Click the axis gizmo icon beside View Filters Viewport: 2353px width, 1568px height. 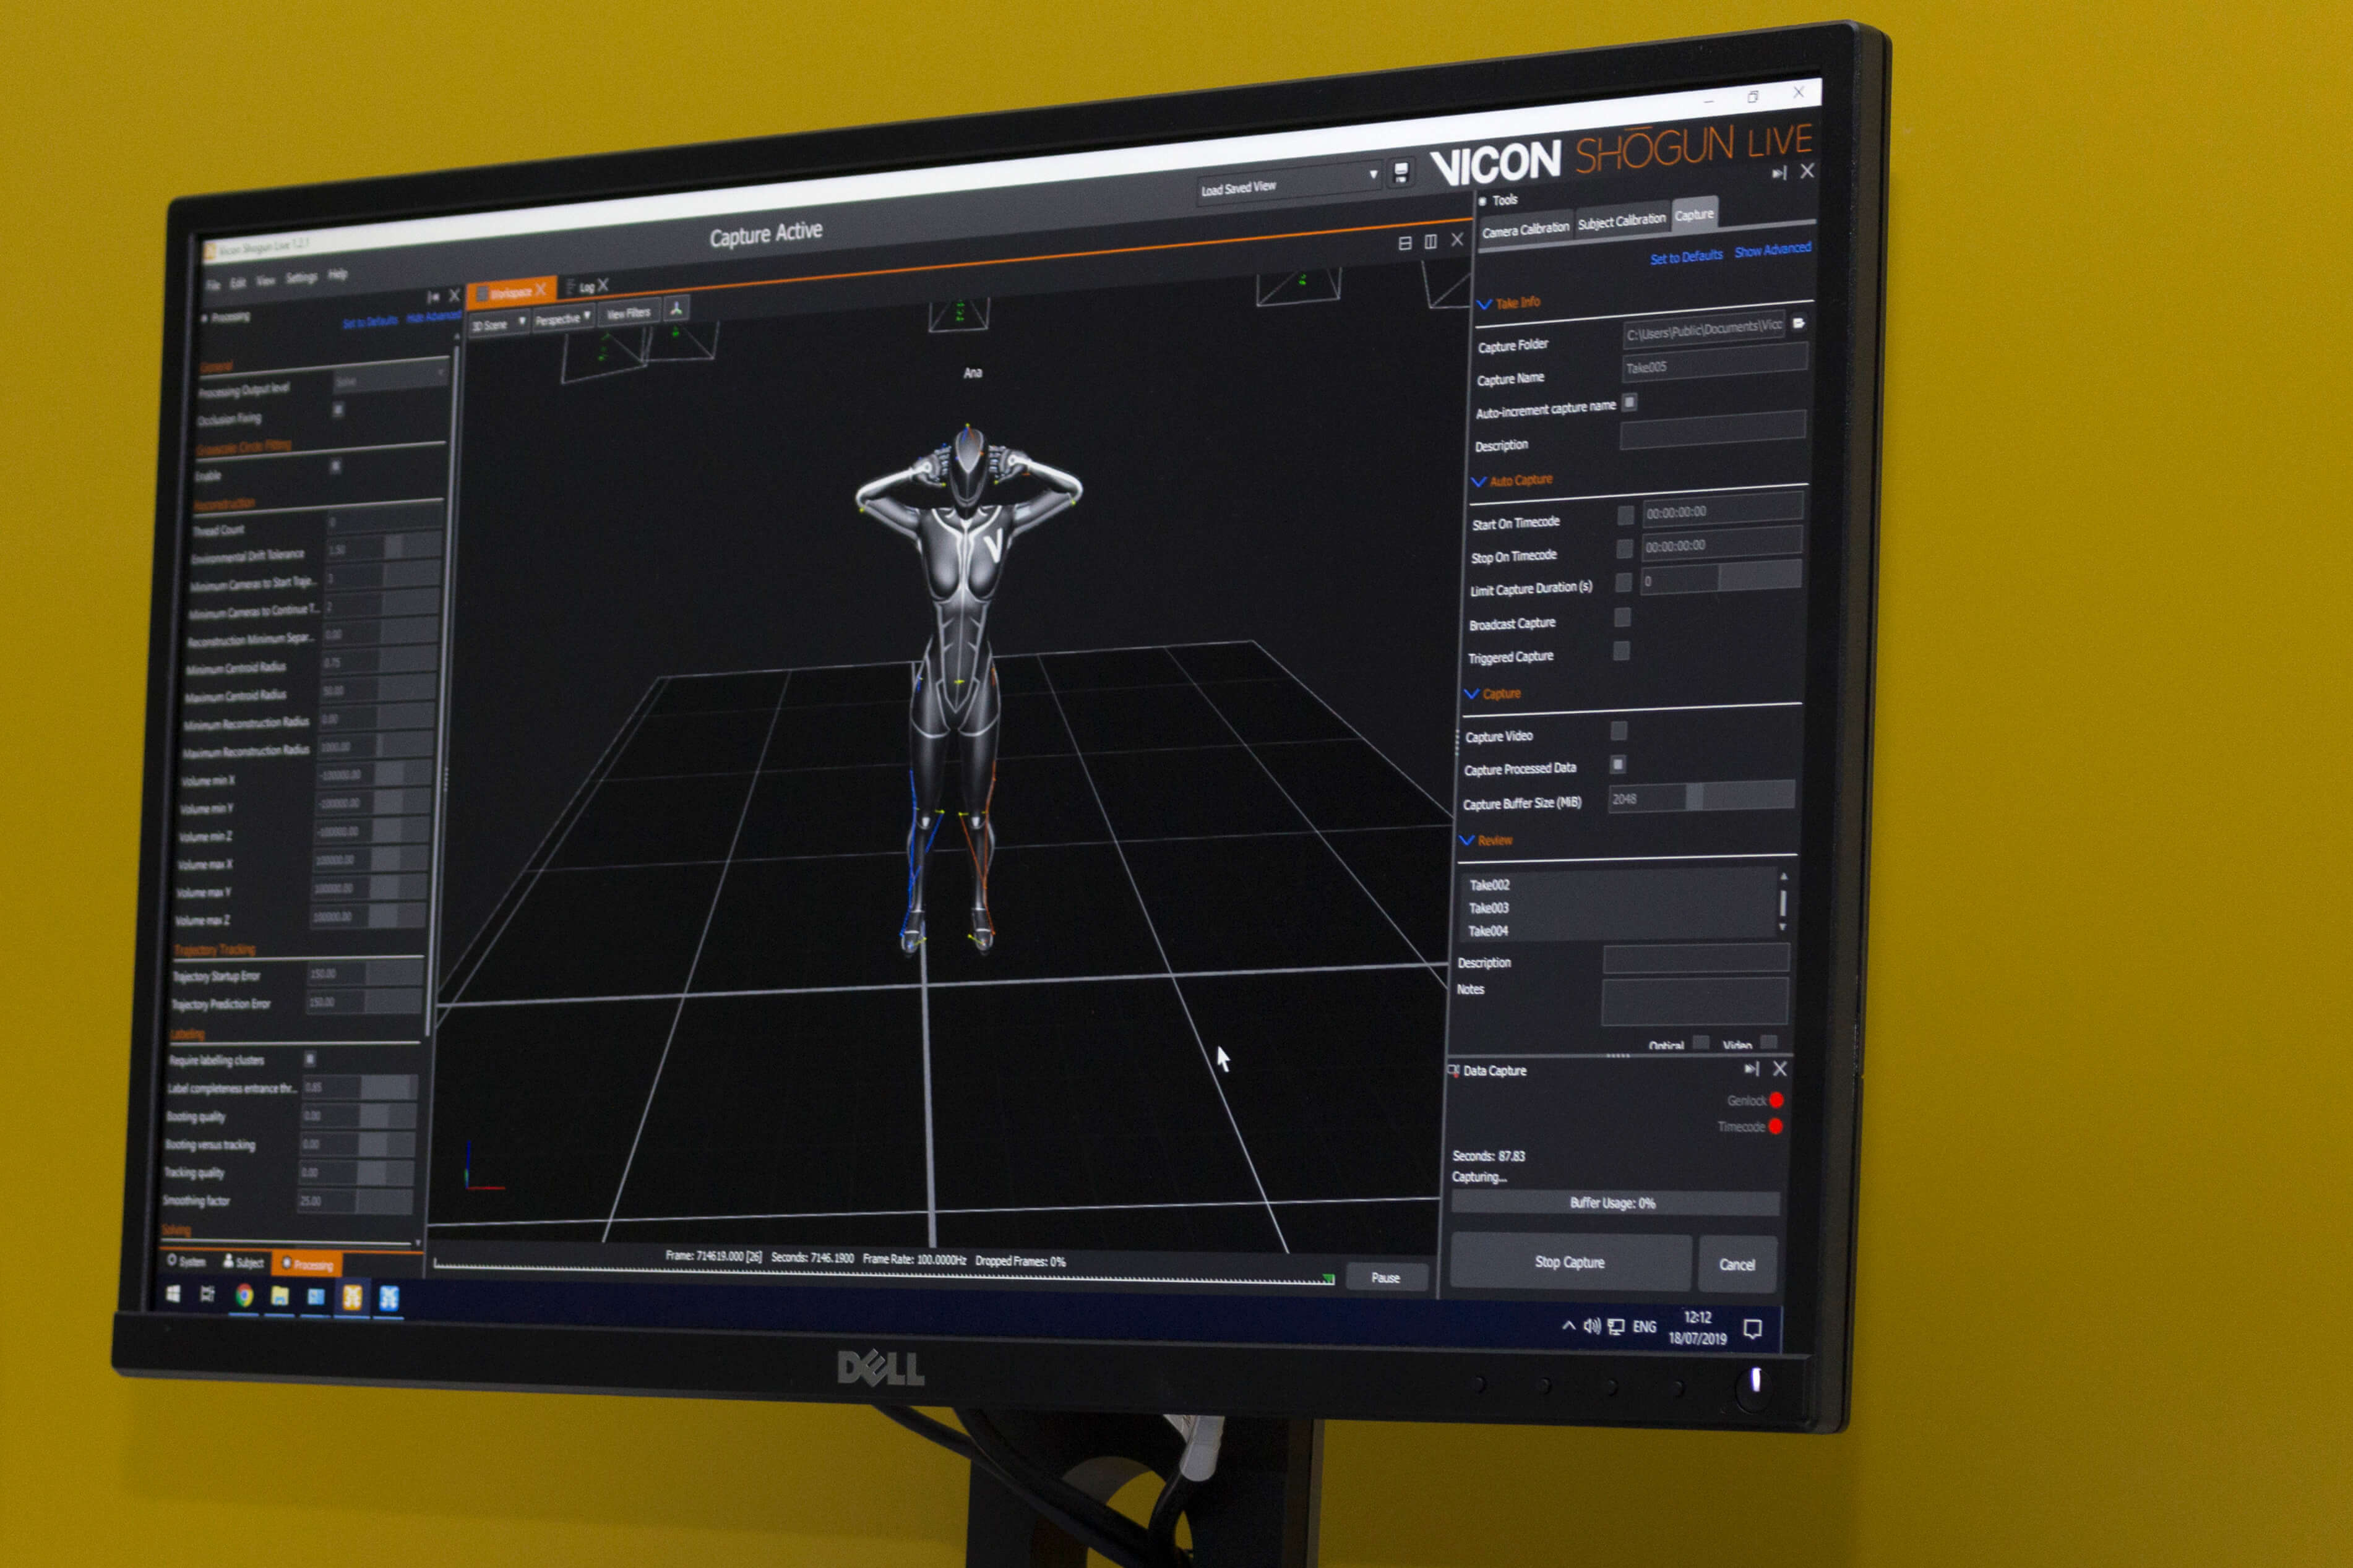(677, 309)
